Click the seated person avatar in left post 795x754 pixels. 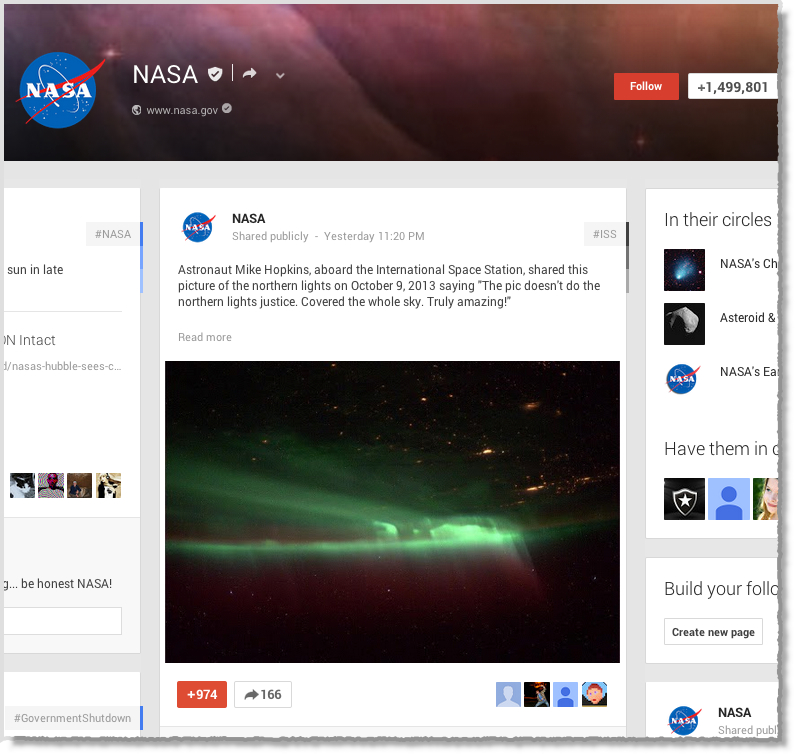coord(80,485)
